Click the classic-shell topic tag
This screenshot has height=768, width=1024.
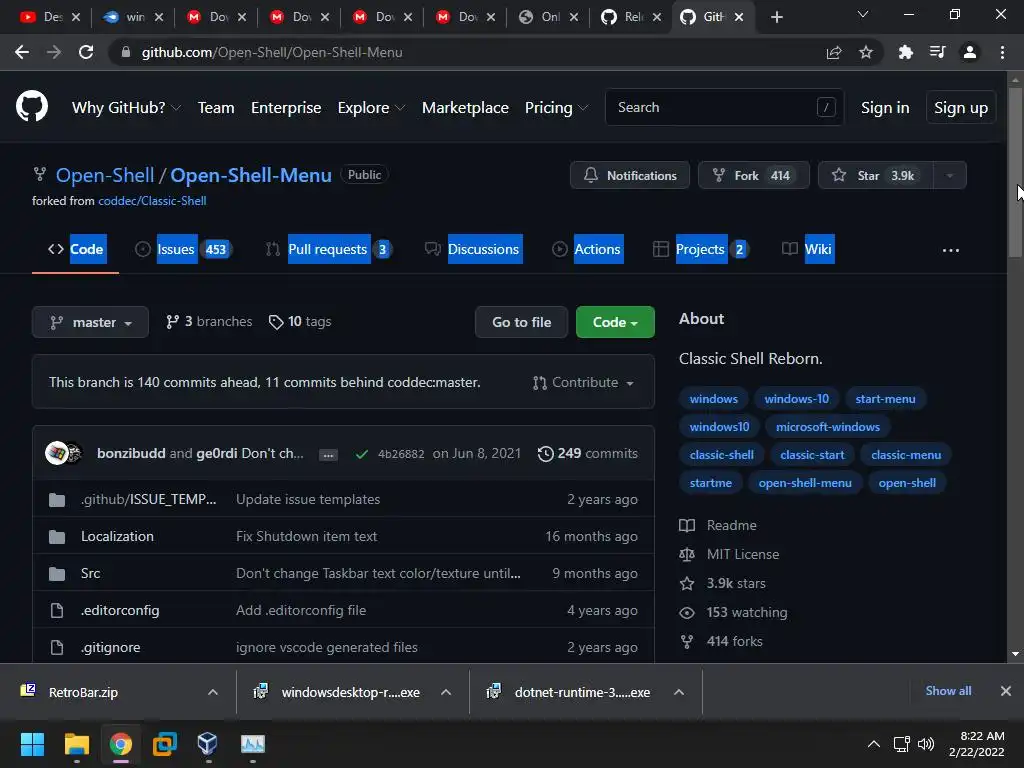click(x=721, y=455)
